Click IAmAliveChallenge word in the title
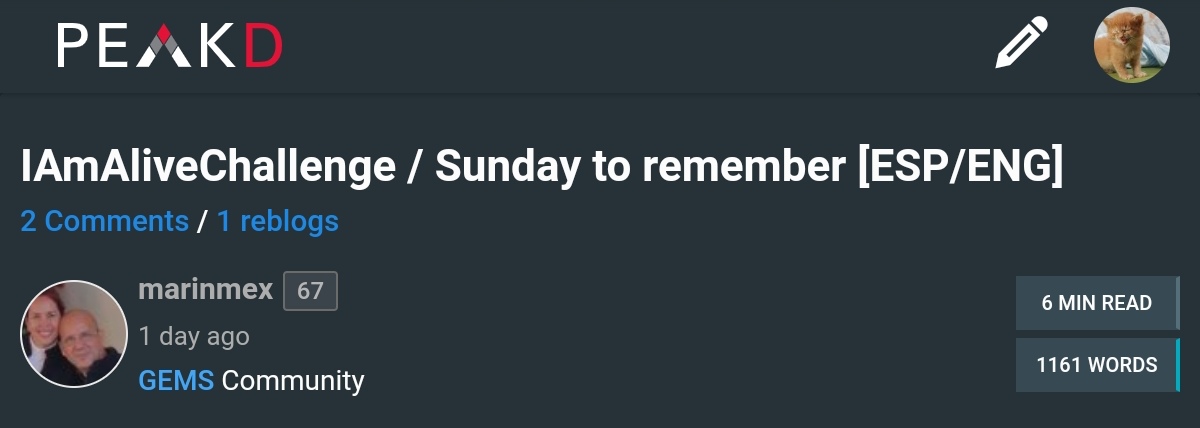Viewport: 1200px width, 428px height. [208, 167]
